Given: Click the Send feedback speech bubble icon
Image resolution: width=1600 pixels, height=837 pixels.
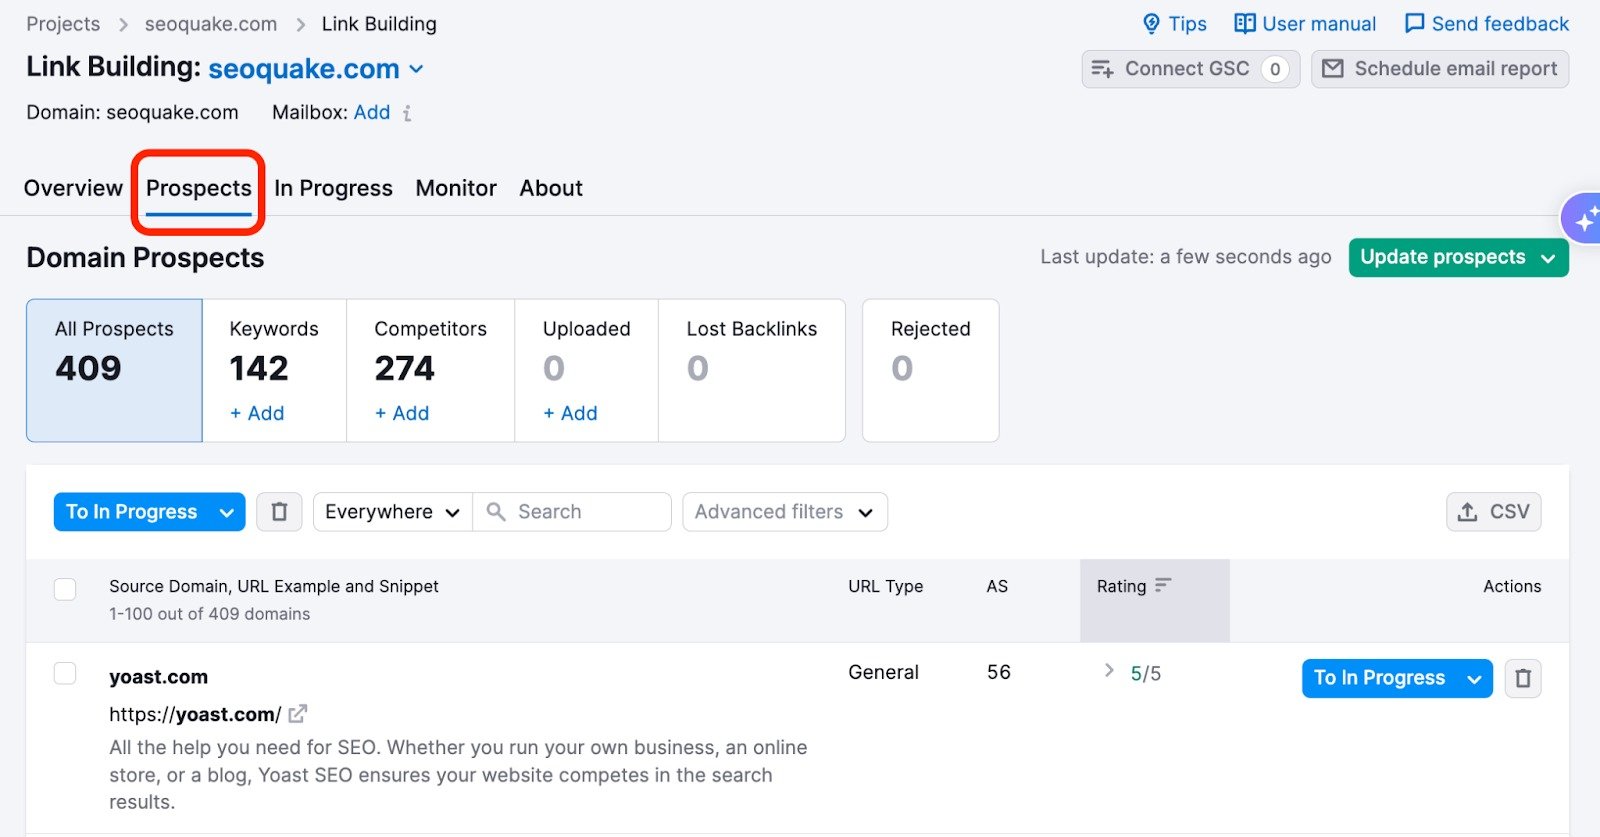Looking at the screenshot, I should [1414, 24].
